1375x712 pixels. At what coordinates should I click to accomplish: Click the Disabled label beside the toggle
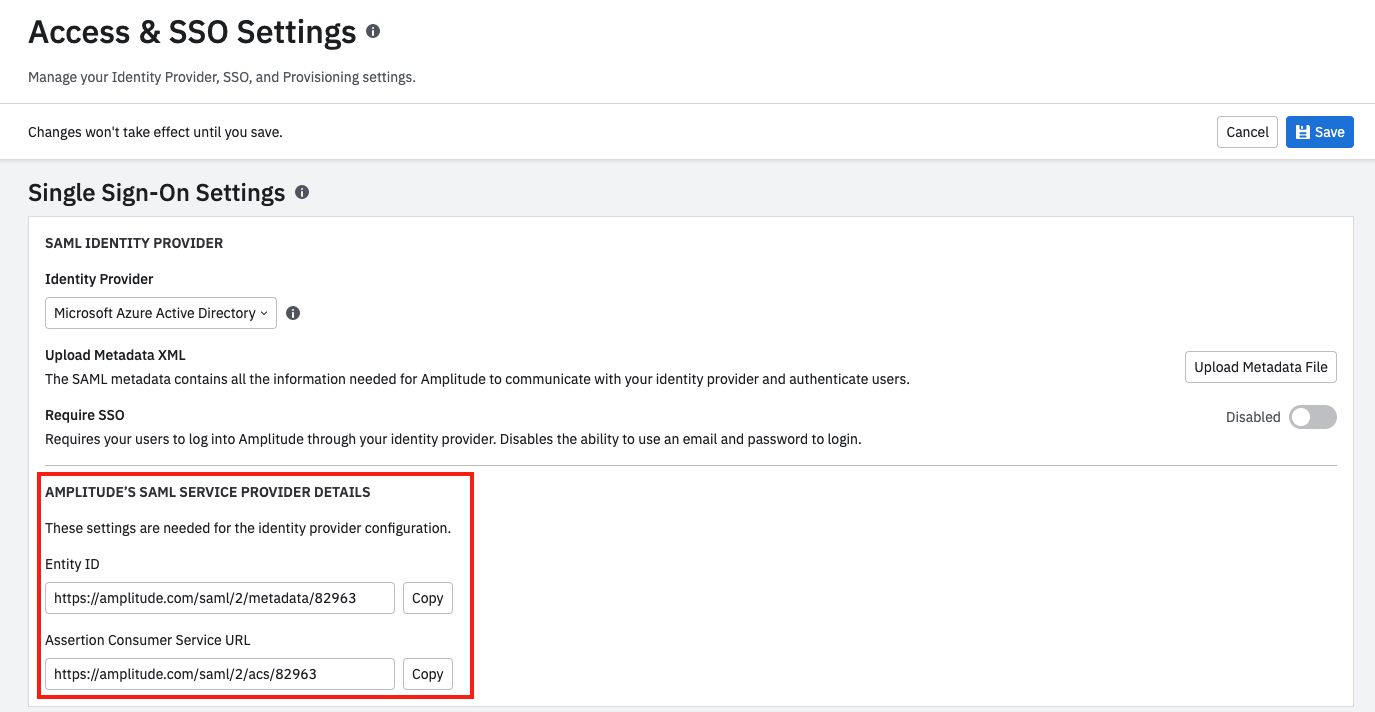click(x=1252, y=417)
